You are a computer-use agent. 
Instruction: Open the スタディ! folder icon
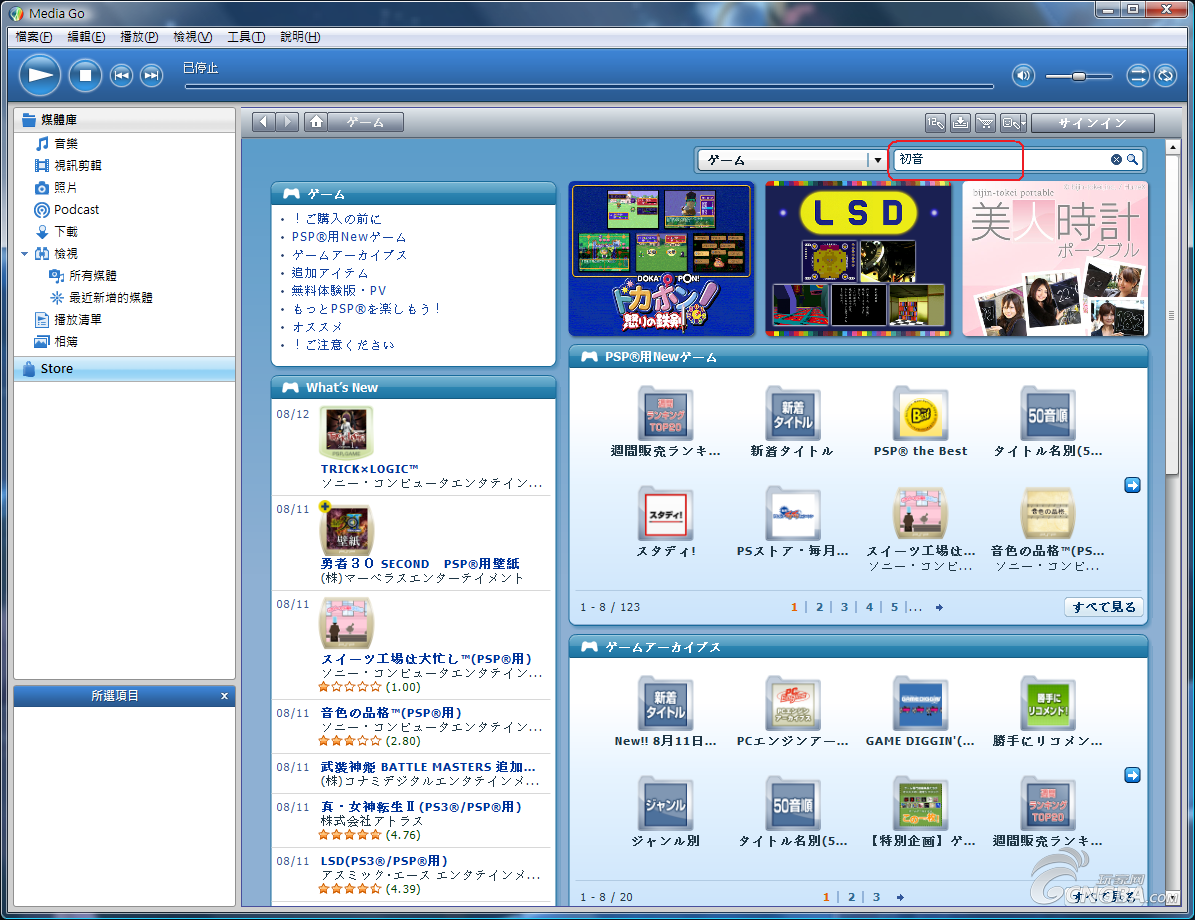coord(665,514)
